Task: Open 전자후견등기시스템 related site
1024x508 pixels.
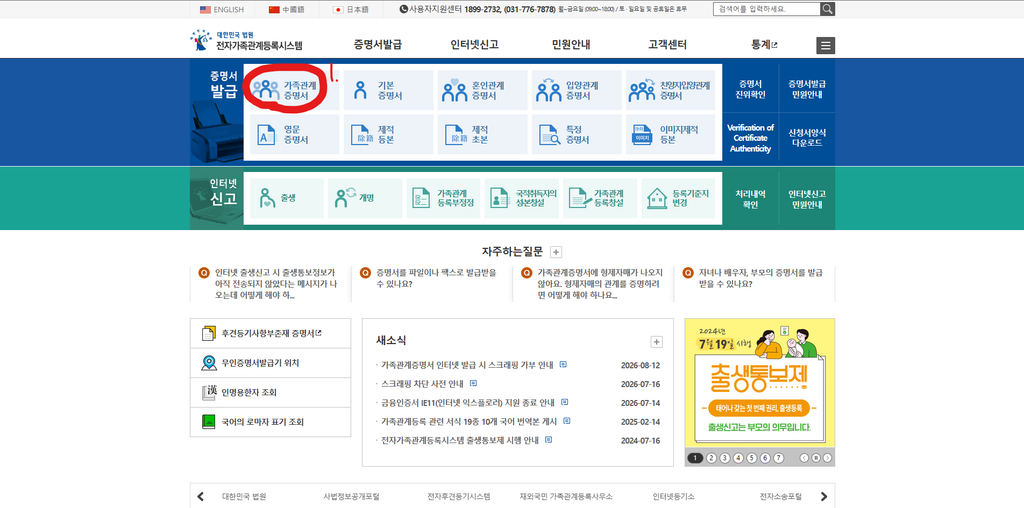Action: click(x=458, y=496)
